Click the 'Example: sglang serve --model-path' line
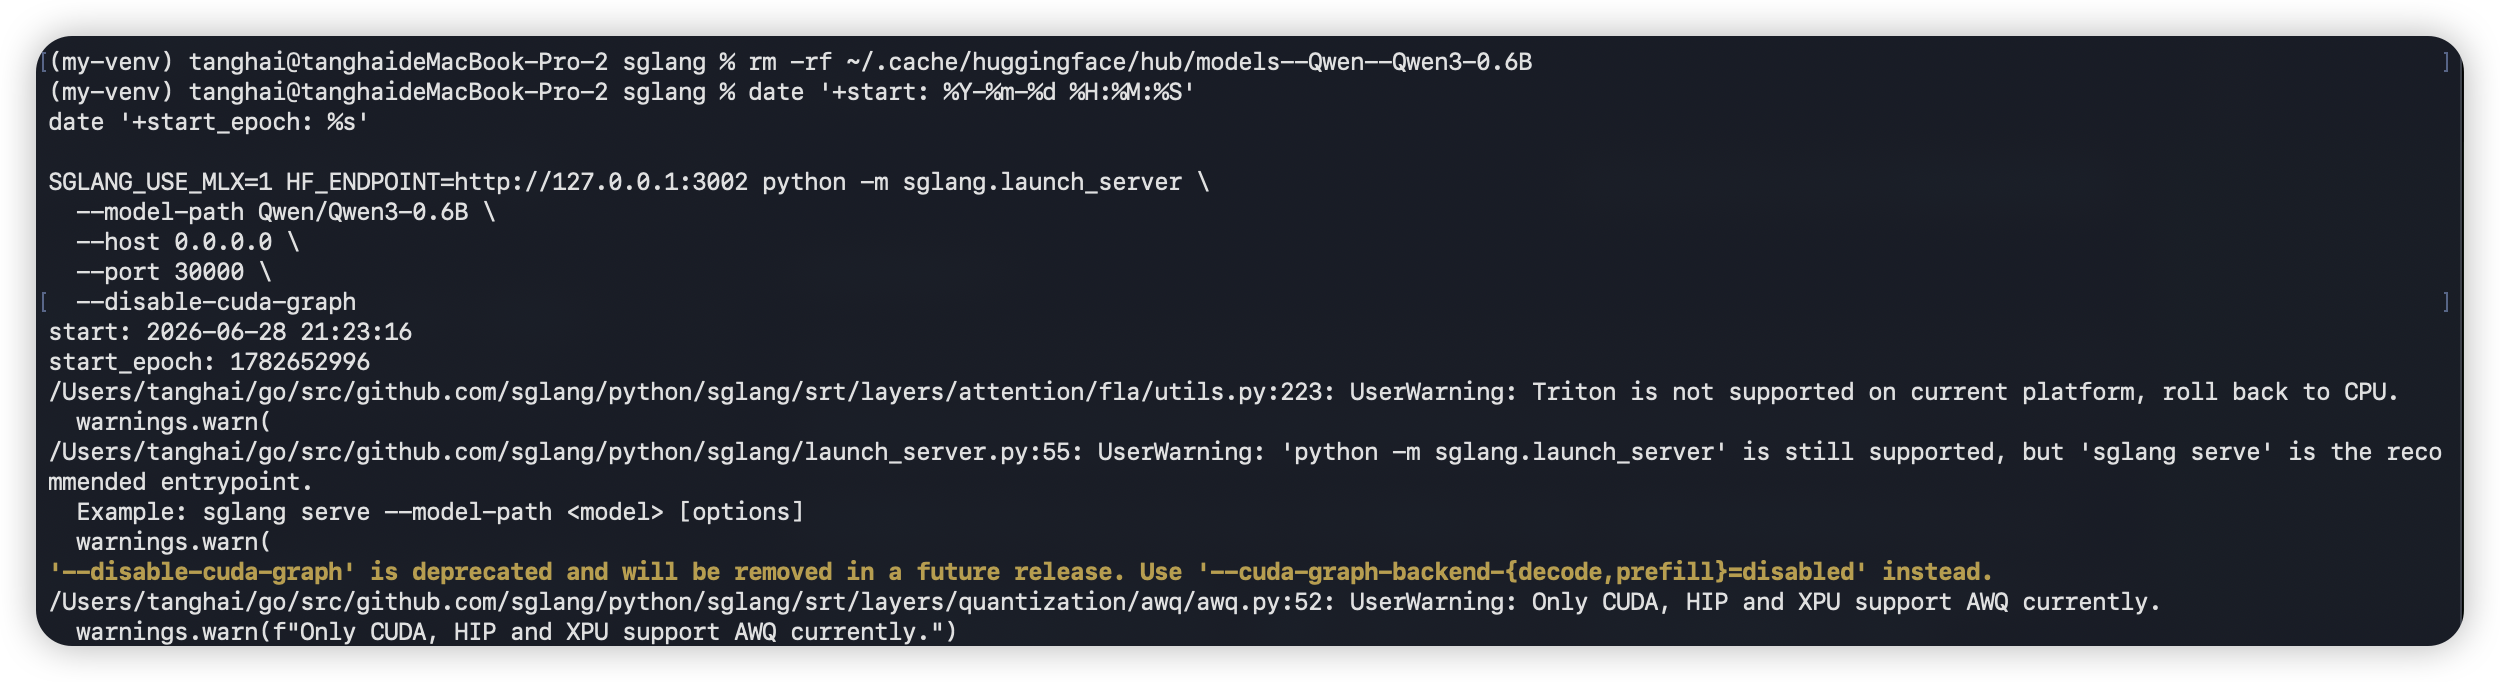This screenshot has height=682, width=2500. 439,512
